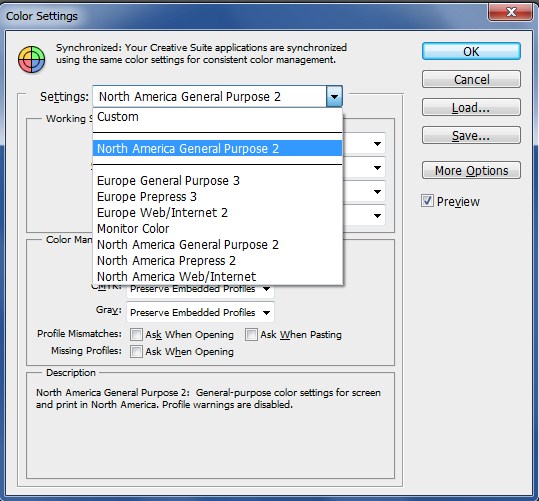
Task: Select North America Prepress 2 preset
Action: pyautogui.click(x=218, y=261)
